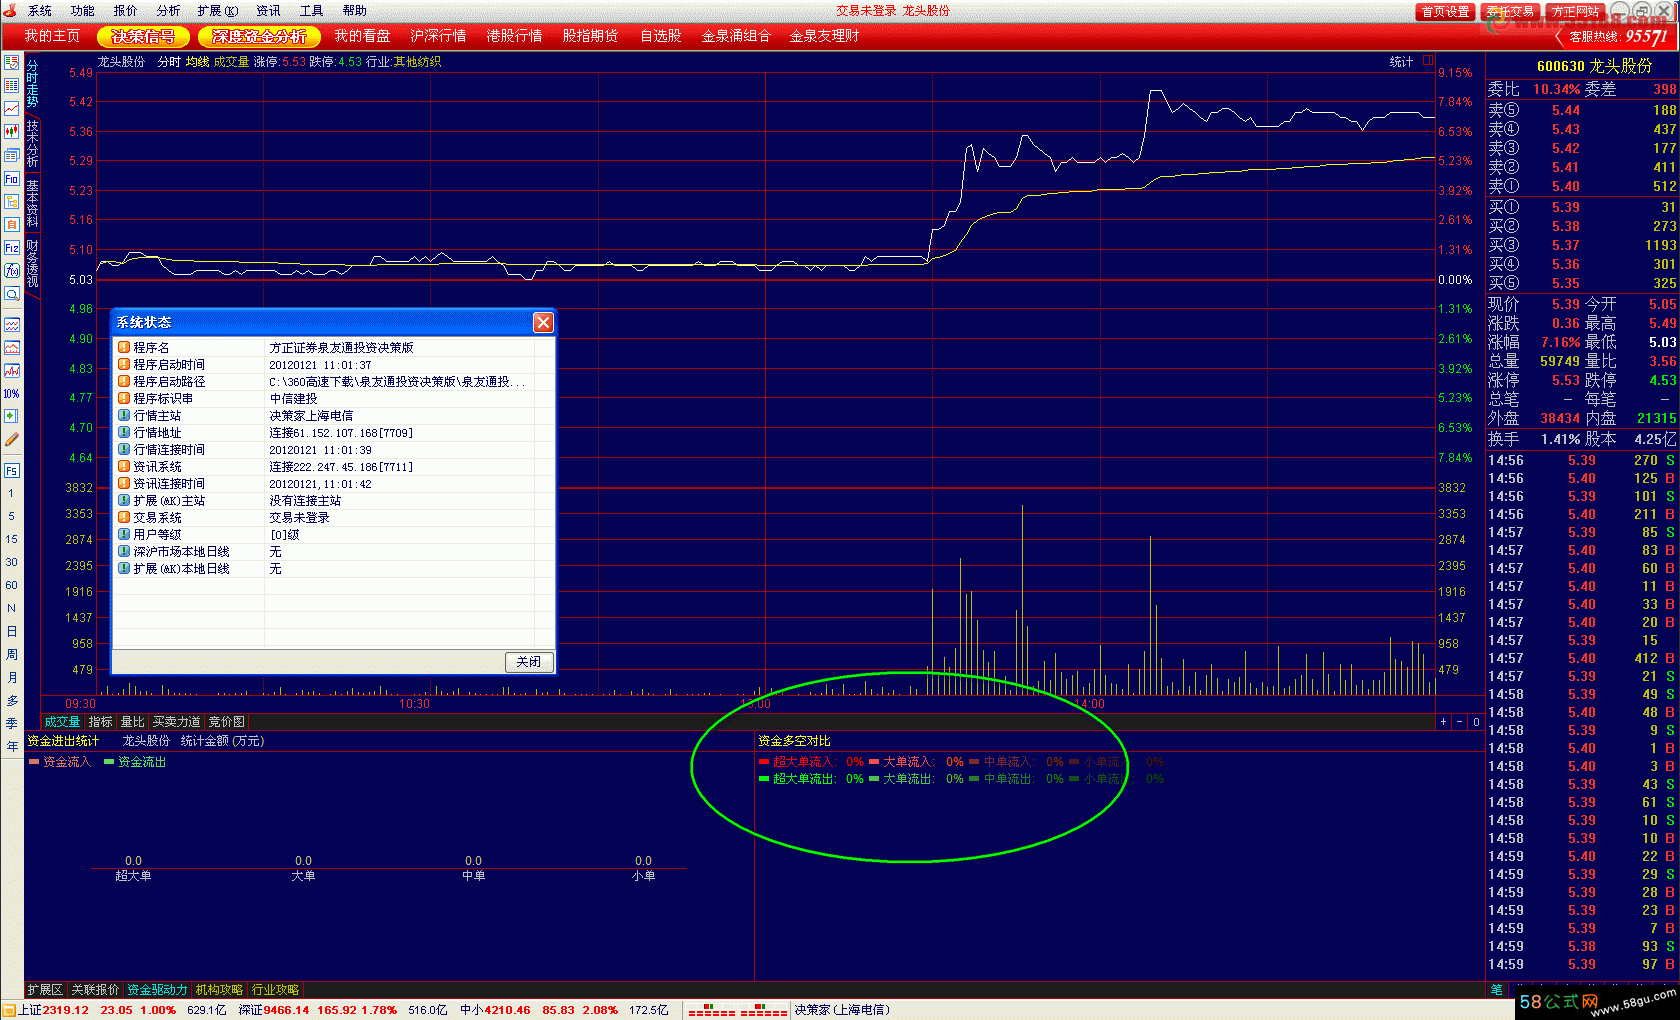Select the 深度资金分析 tab
This screenshot has width=1680, height=1020.
(259, 36)
